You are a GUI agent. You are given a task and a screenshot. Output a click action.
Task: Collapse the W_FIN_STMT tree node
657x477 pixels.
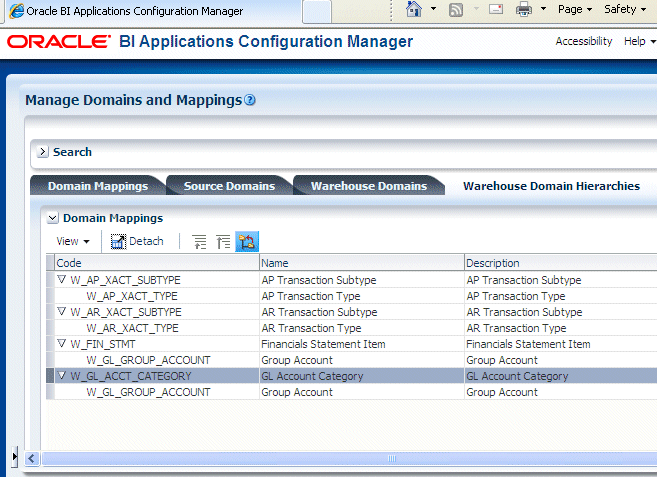coord(62,343)
